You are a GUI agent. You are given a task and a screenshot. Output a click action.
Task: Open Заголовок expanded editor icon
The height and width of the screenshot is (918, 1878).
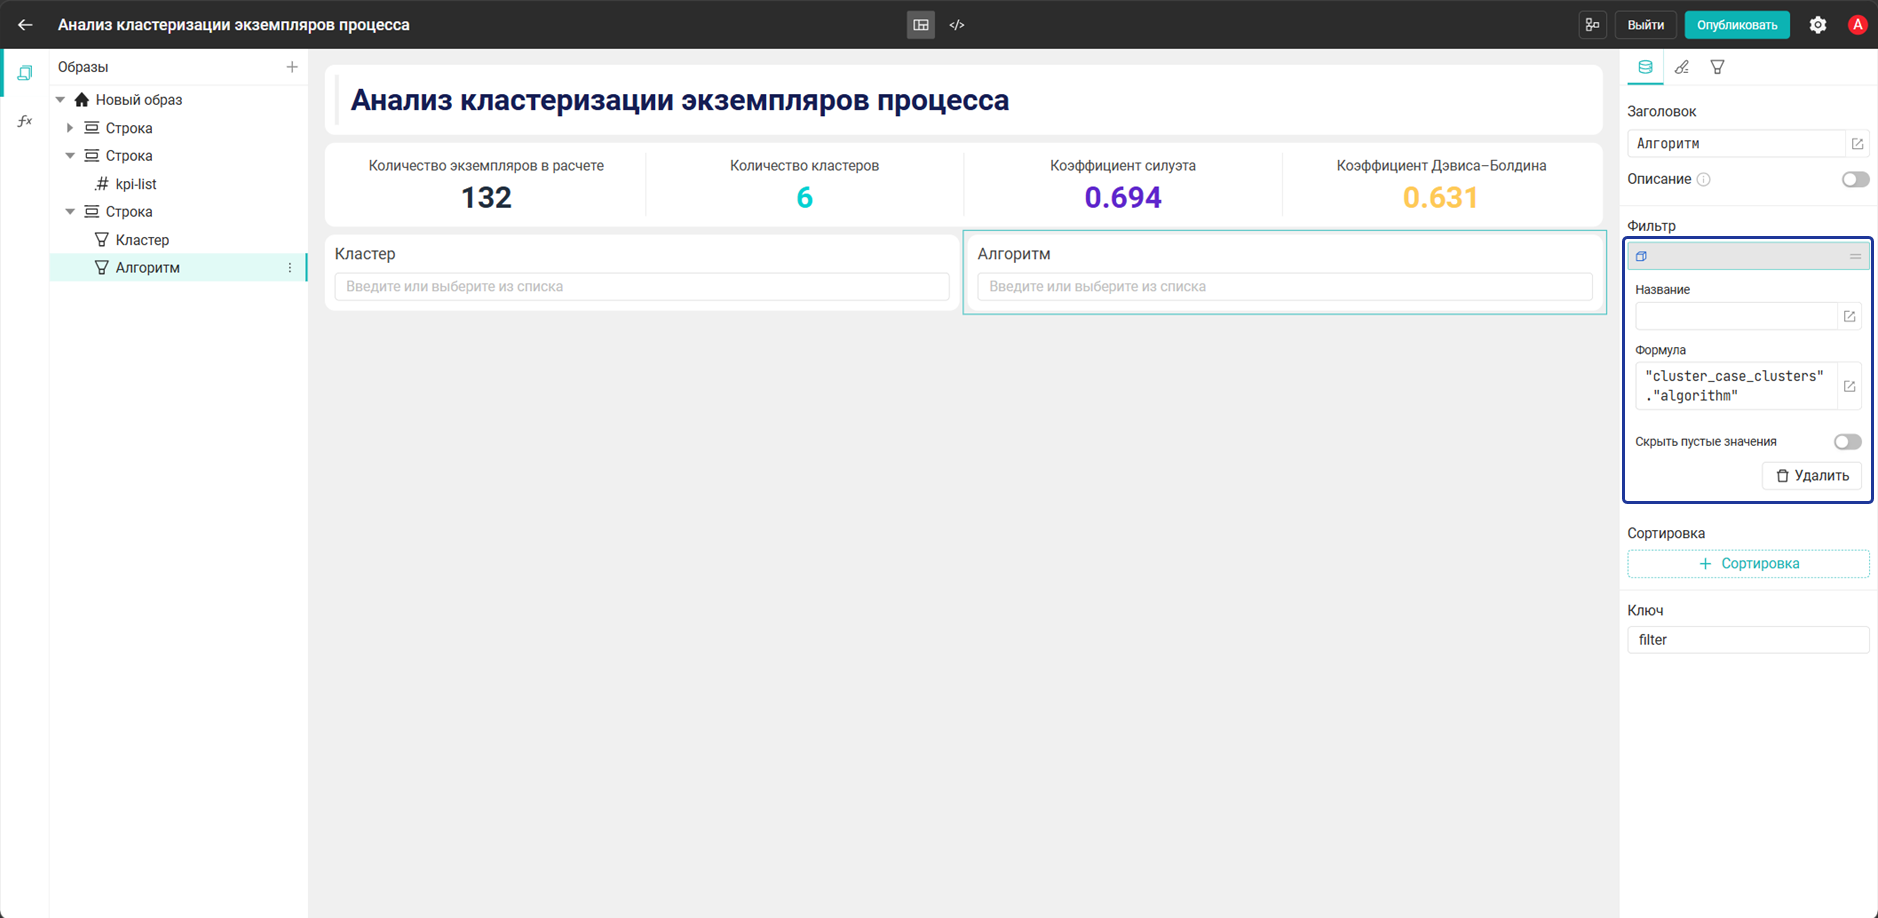click(x=1857, y=144)
